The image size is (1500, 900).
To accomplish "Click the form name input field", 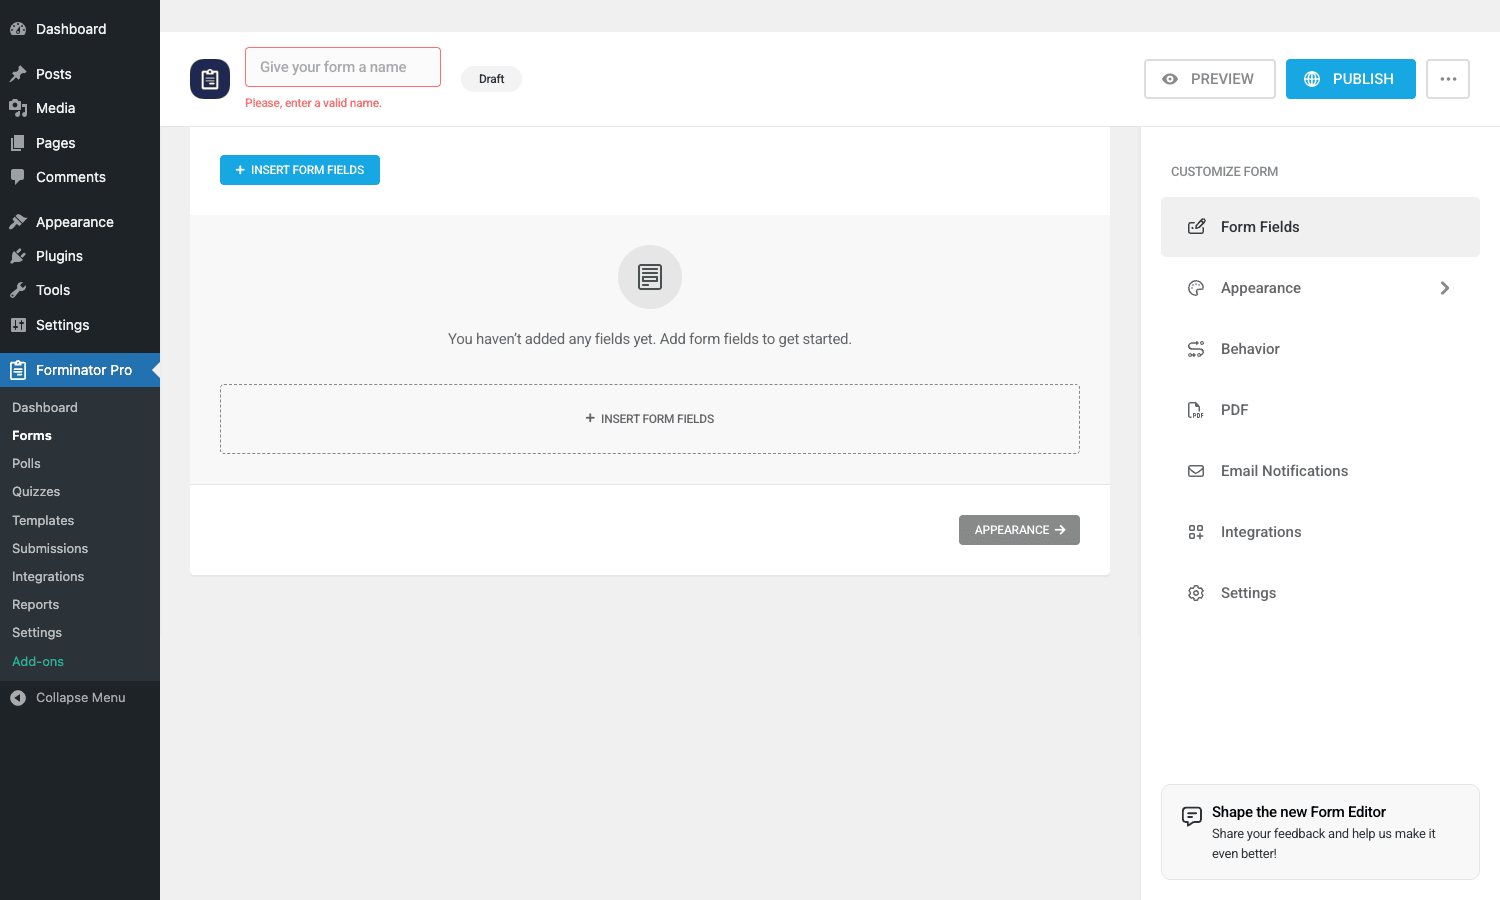I will coord(343,67).
